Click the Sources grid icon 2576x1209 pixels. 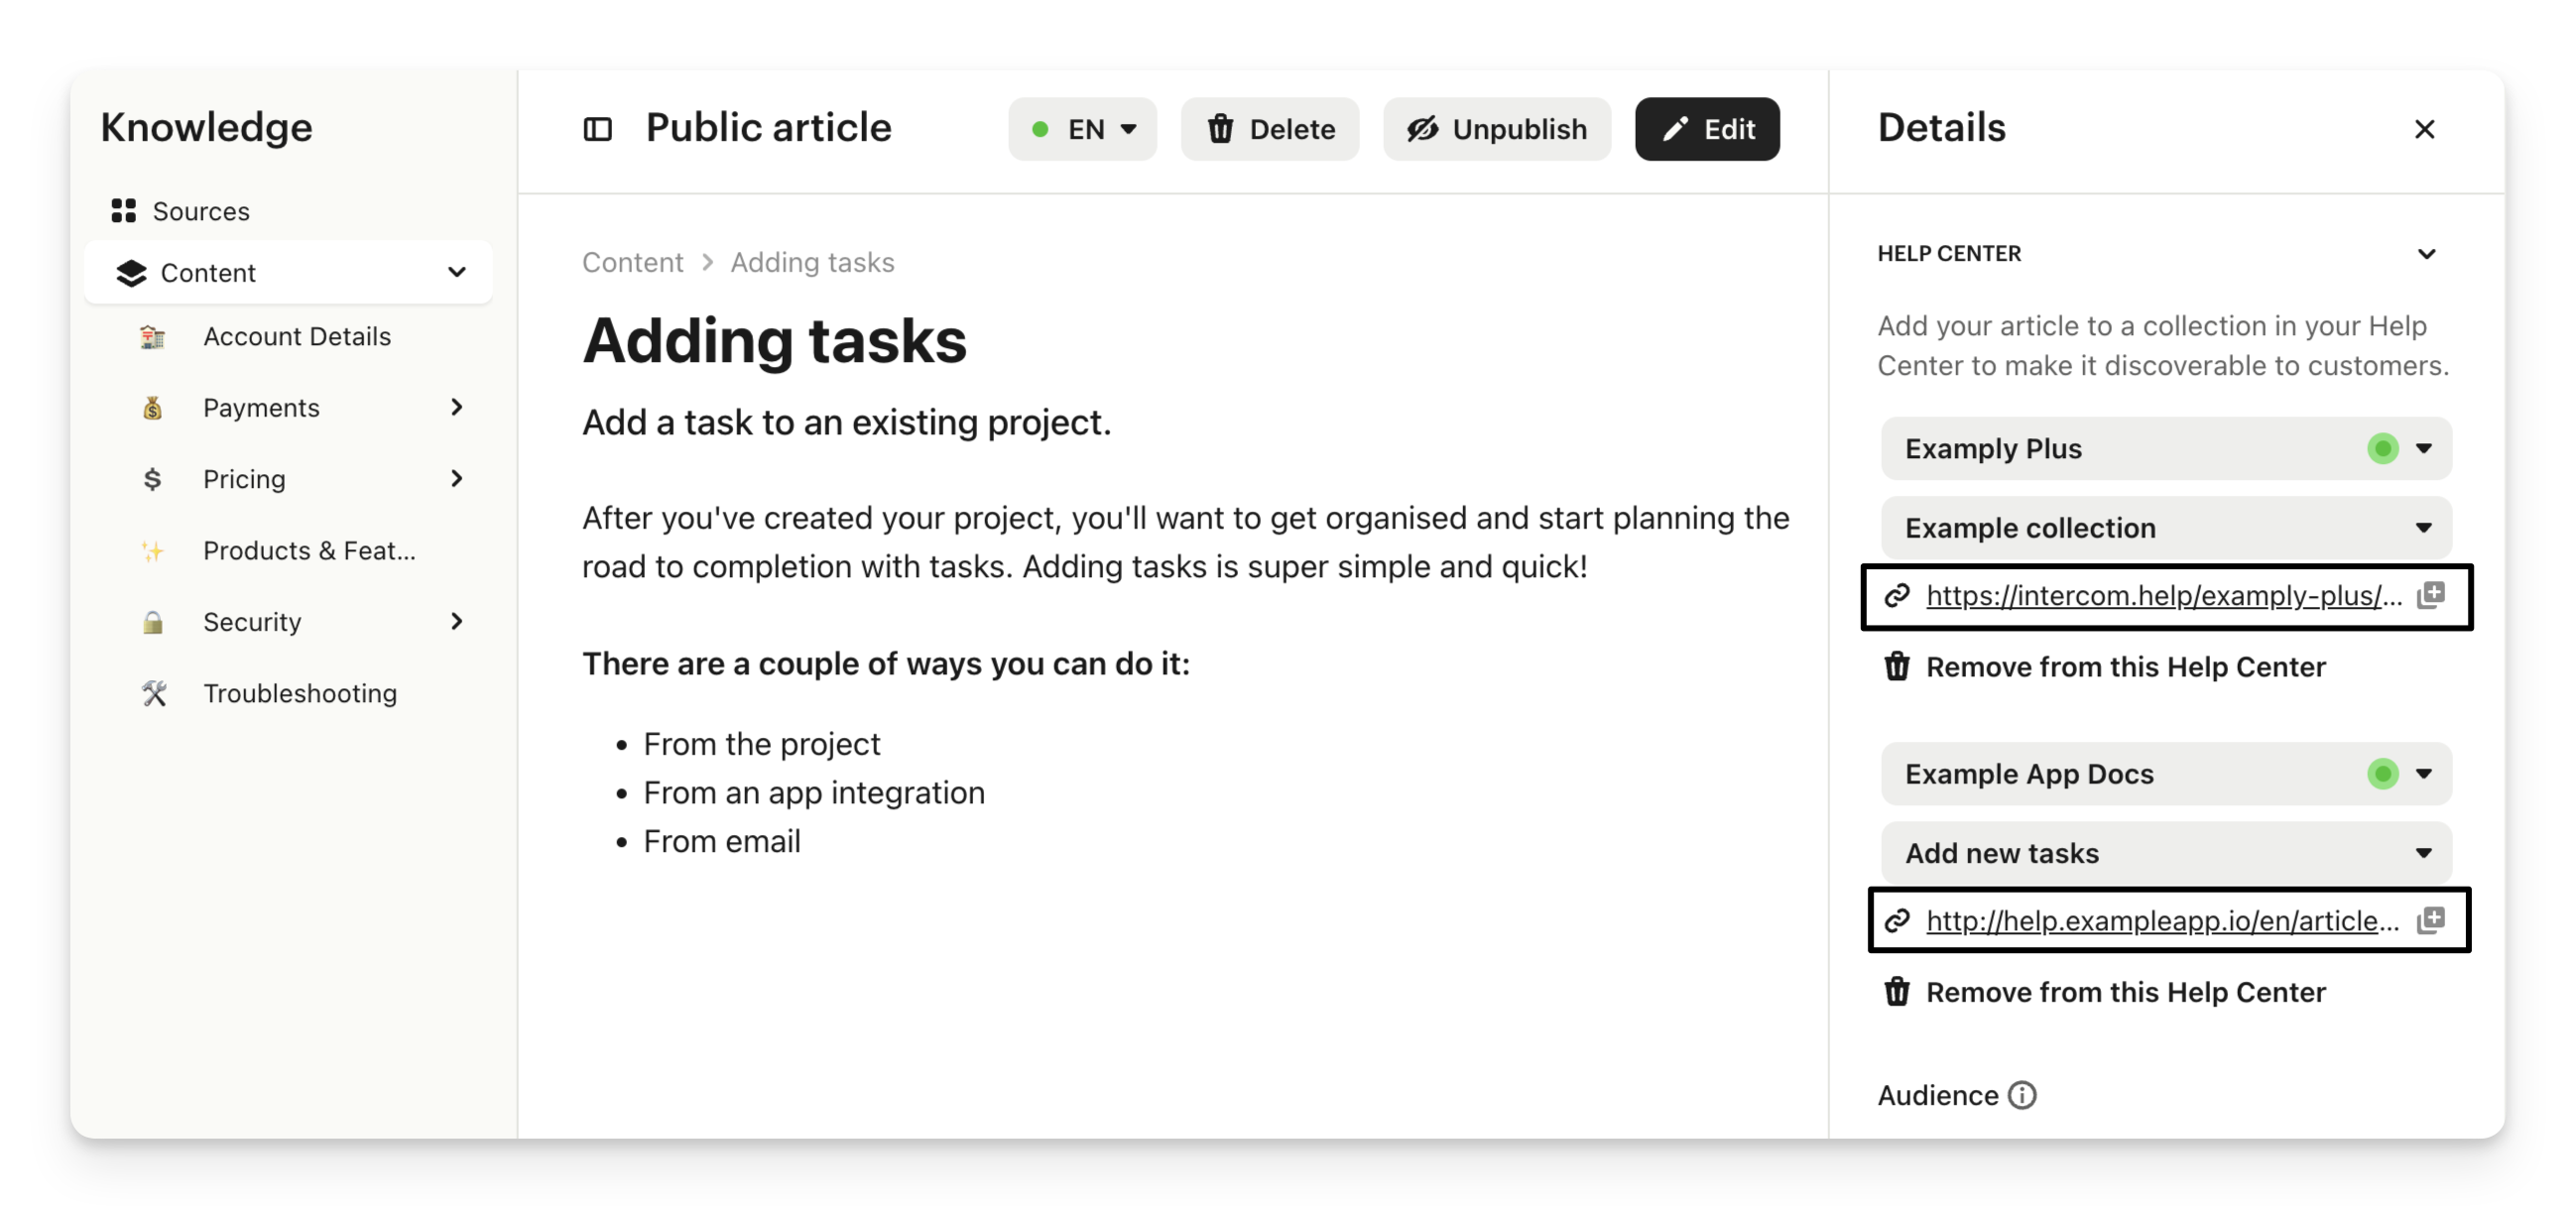coord(124,211)
